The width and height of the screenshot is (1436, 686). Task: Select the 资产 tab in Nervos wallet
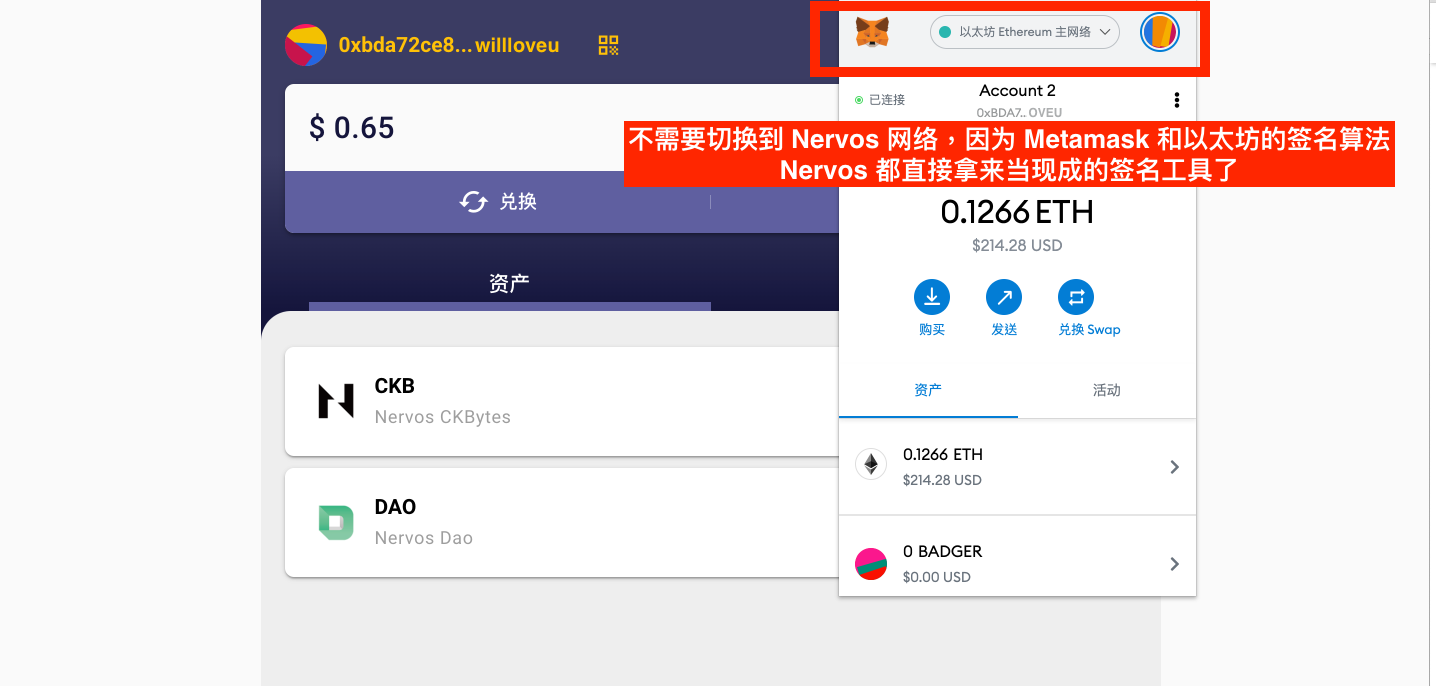pyautogui.click(x=509, y=284)
